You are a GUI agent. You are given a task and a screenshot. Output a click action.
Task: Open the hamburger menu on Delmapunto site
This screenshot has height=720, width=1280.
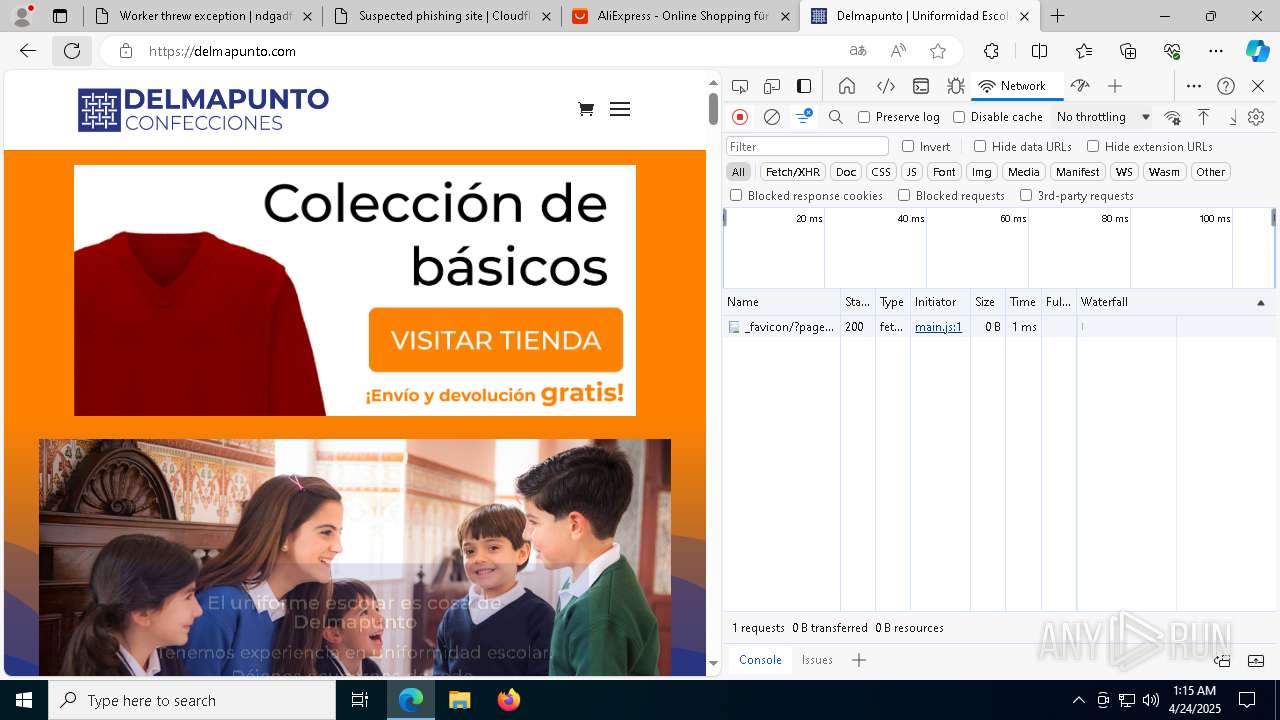click(x=620, y=109)
